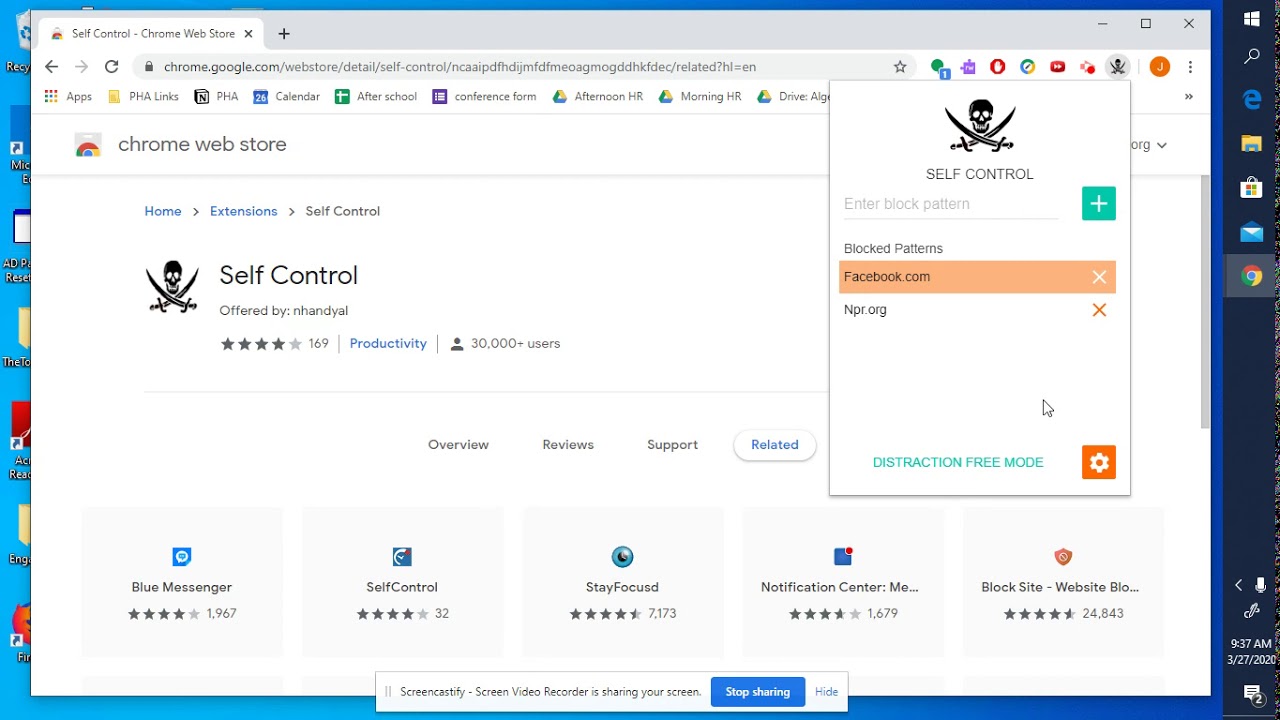This screenshot has height=720, width=1280.
Task: Show hidden bookmarks with the chevron
Action: point(1189,97)
